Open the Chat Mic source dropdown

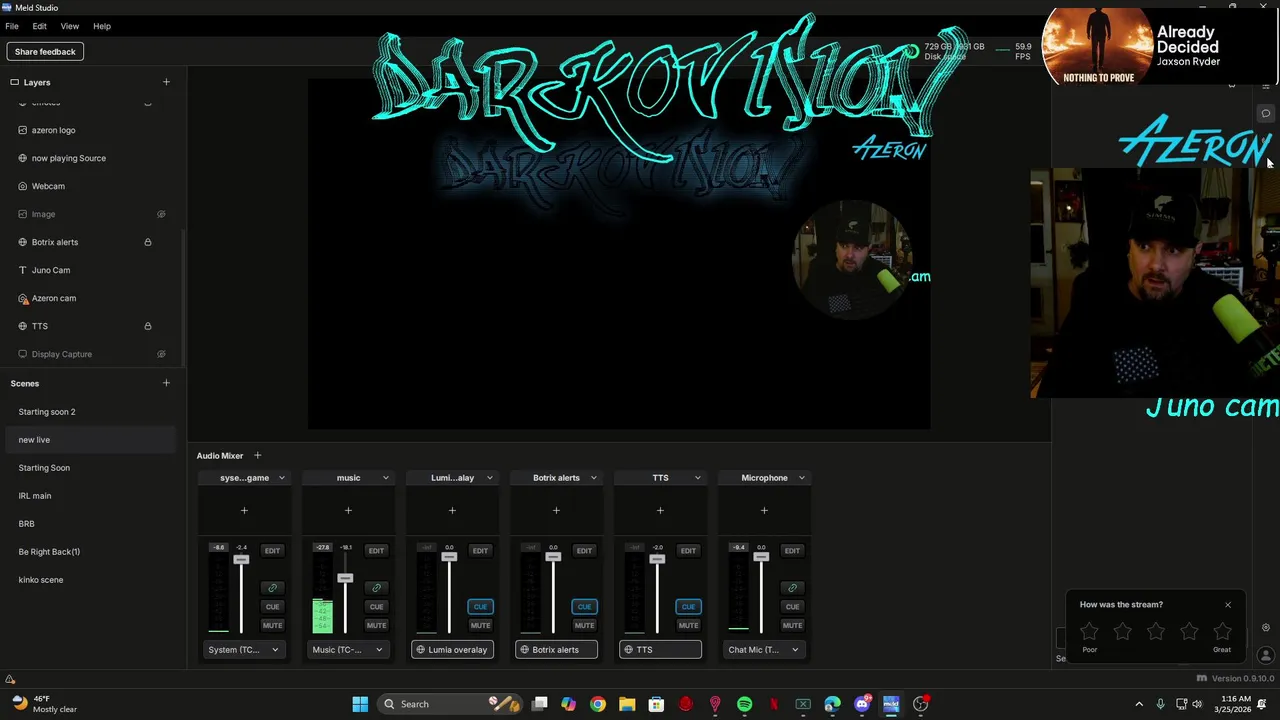tap(764, 650)
